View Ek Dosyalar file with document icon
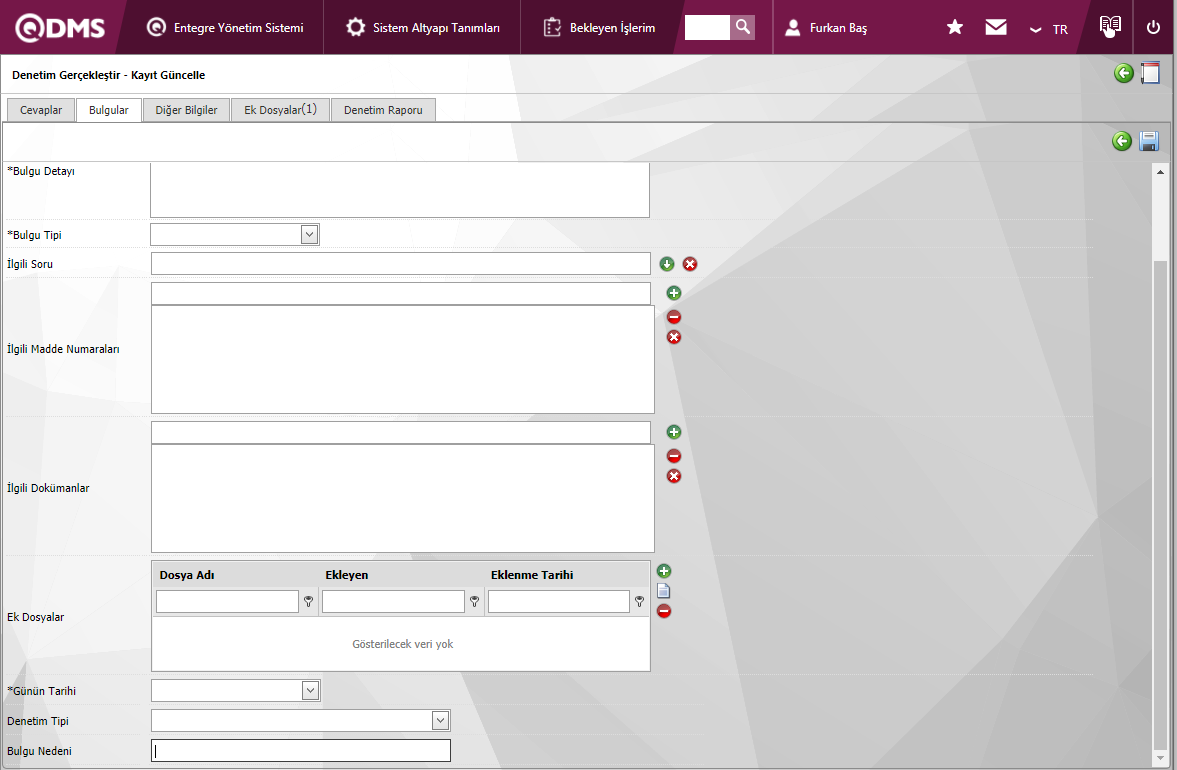This screenshot has width=1177, height=770. click(664, 591)
